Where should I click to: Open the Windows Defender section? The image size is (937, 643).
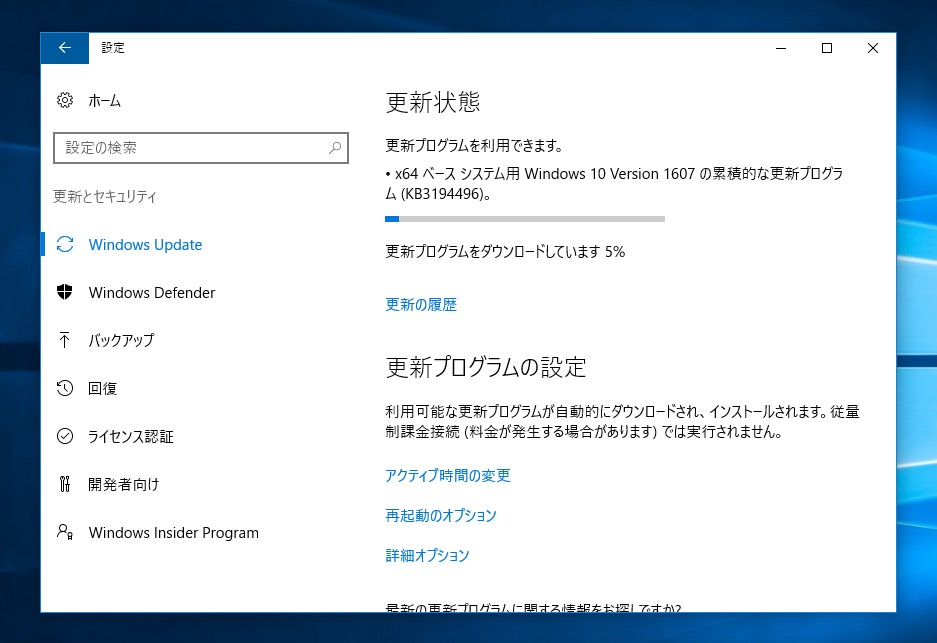tap(152, 292)
